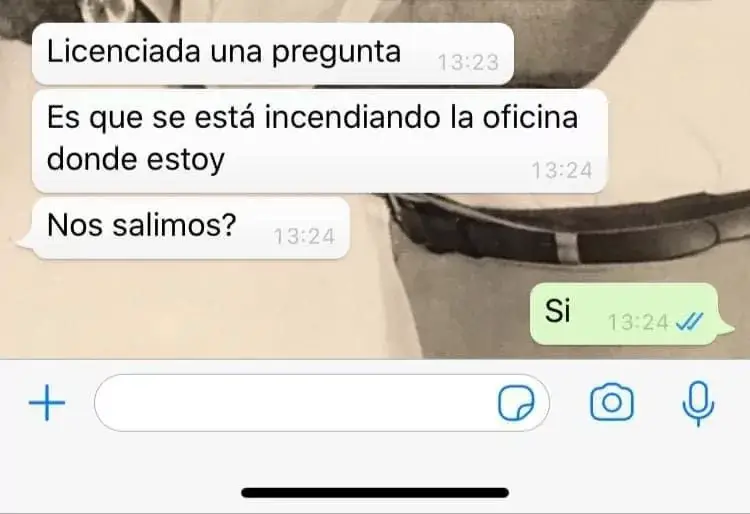
Task: Tap the blue read-receipt double checkmarks
Action: [x=689, y=322]
